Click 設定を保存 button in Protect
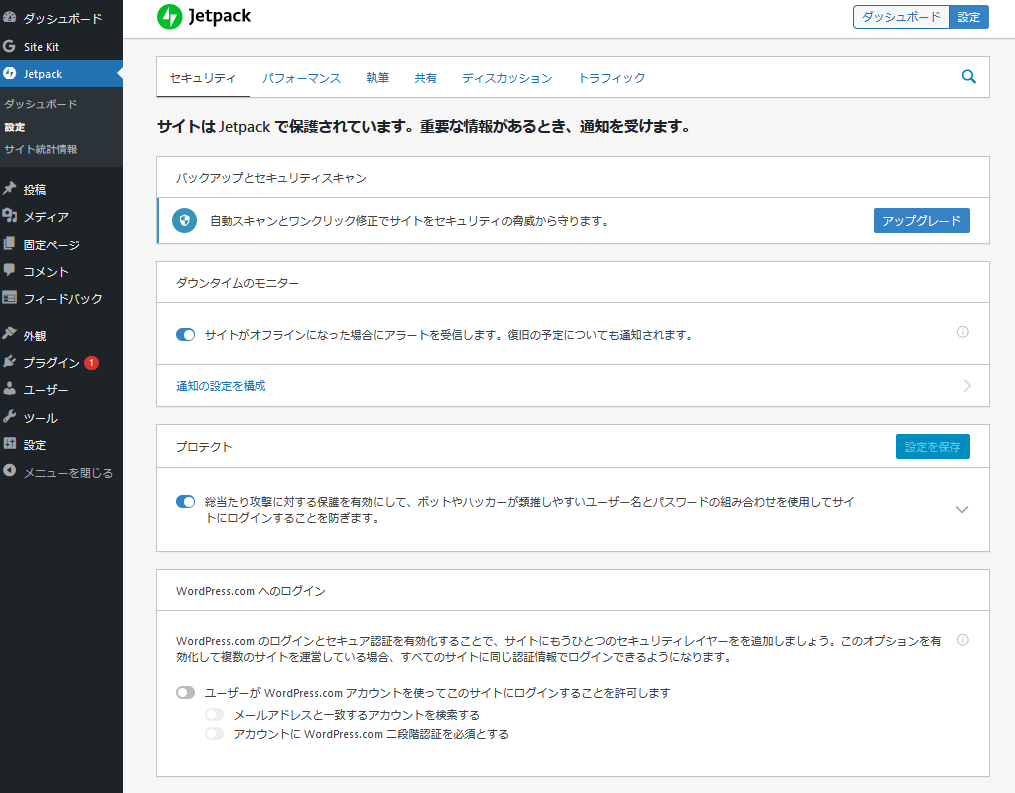The height and width of the screenshot is (793, 1015). coord(932,447)
